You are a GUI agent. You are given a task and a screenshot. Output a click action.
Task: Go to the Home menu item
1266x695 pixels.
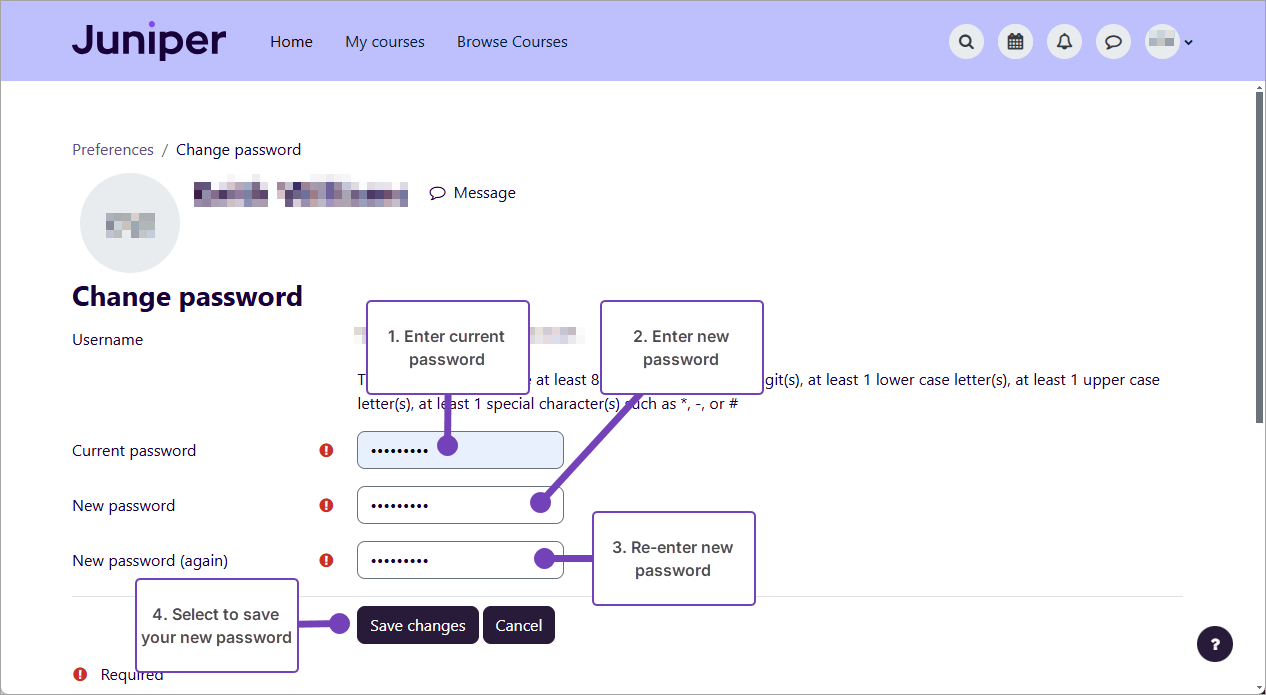[x=291, y=42]
